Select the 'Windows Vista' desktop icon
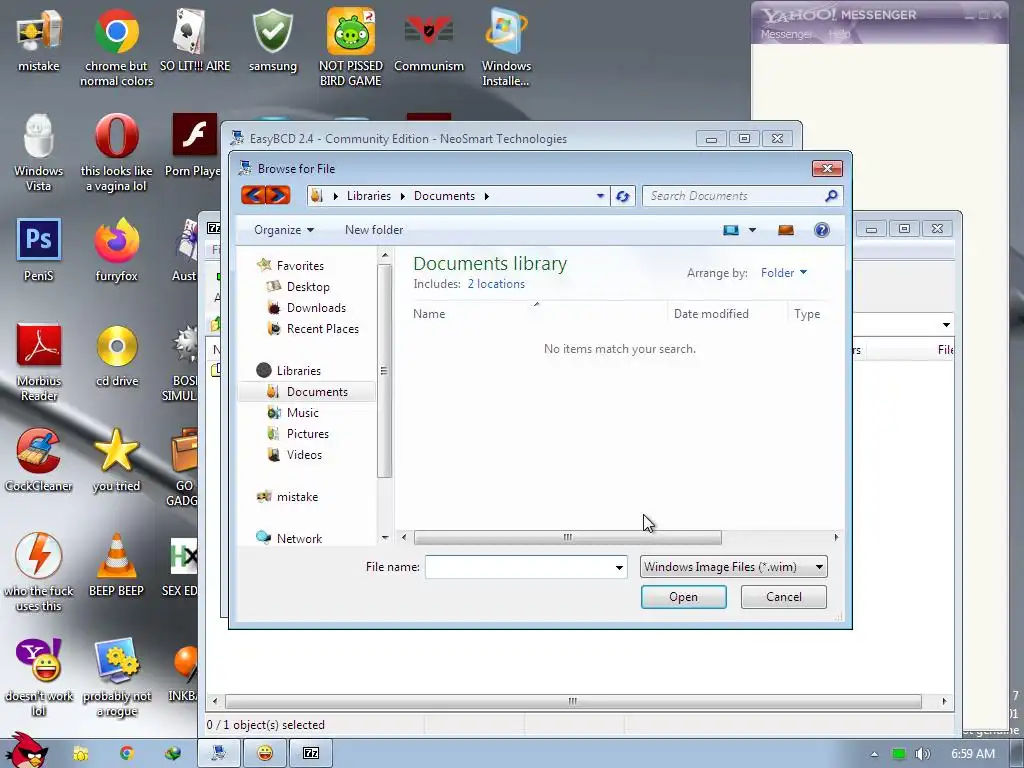 click(39, 153)
